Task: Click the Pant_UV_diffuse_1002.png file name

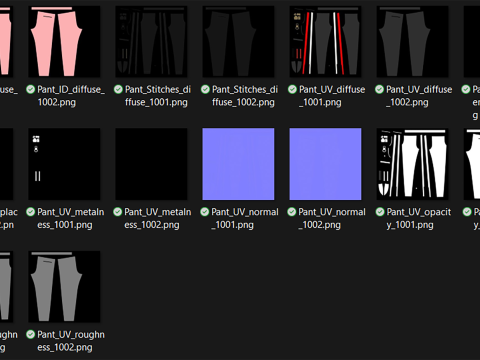Action: [x=419, y=96]
